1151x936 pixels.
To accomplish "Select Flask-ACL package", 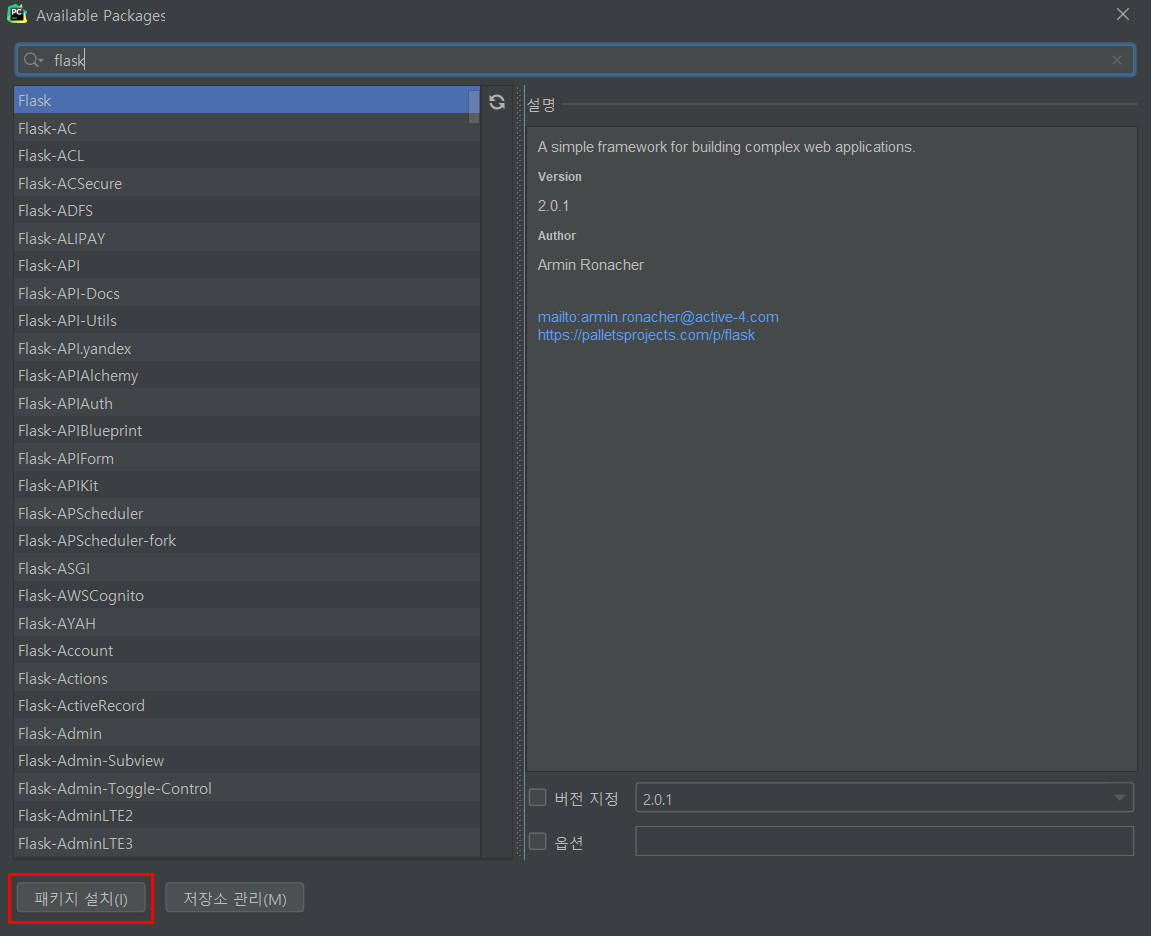I will (247, 156).
